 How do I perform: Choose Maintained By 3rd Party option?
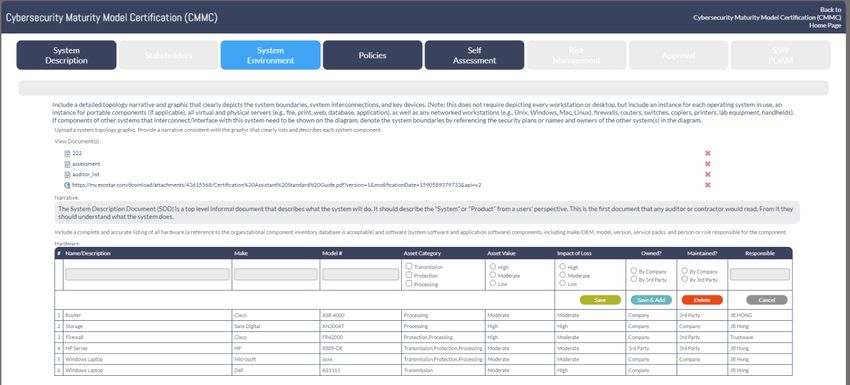[685, 279]
